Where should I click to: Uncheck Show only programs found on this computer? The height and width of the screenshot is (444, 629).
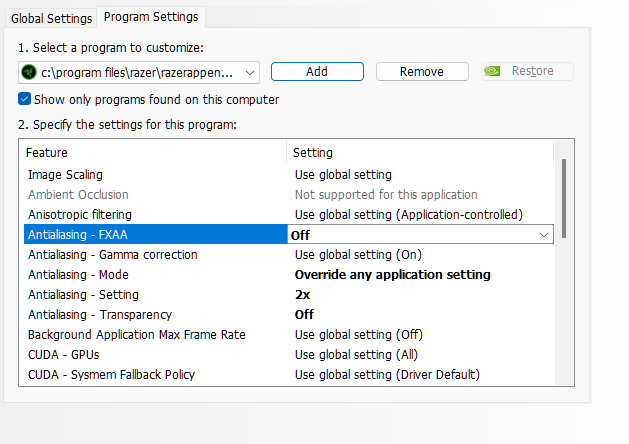click(x=24, y=99)
